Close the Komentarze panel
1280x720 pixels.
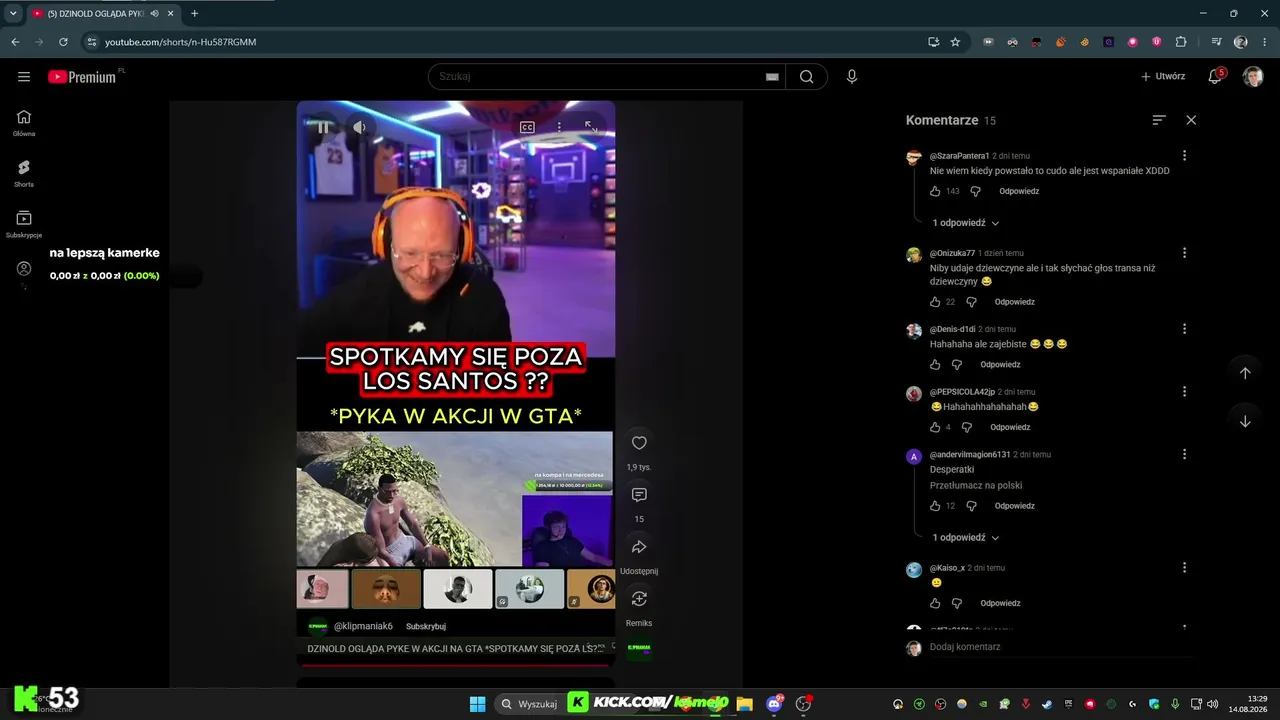[x=1191, y=120]
